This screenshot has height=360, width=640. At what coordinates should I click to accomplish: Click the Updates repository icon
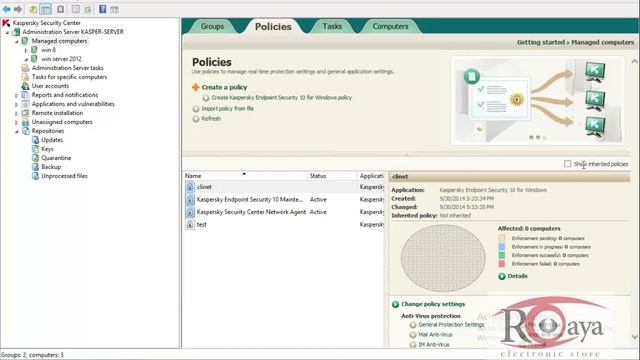[x=36, y=140]
